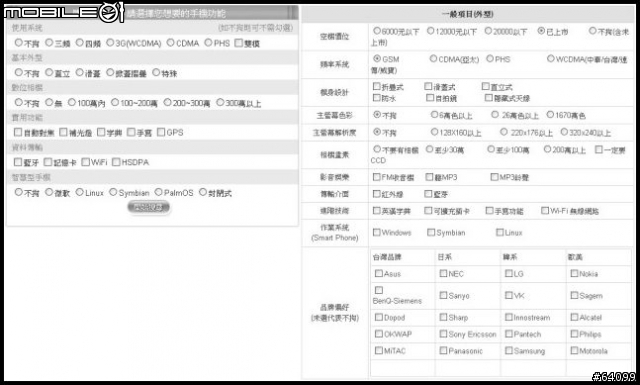The height and width of the screenshot is (385, 640).
Task: Tick the 直立式 checkbox
Action: point(485,87)
